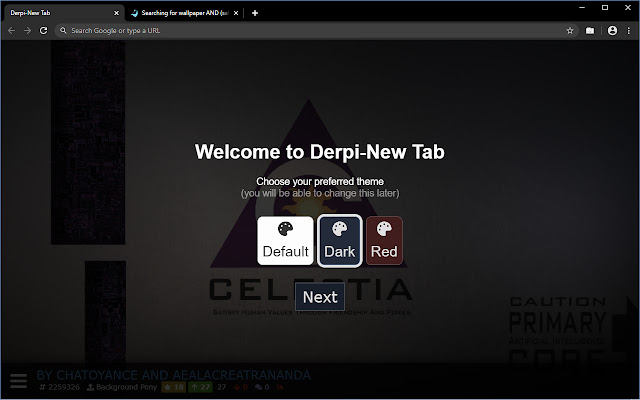Open a new browser tab
Image resolution: width=640 pixels, height=400 pixels.
tap(255, 13)
